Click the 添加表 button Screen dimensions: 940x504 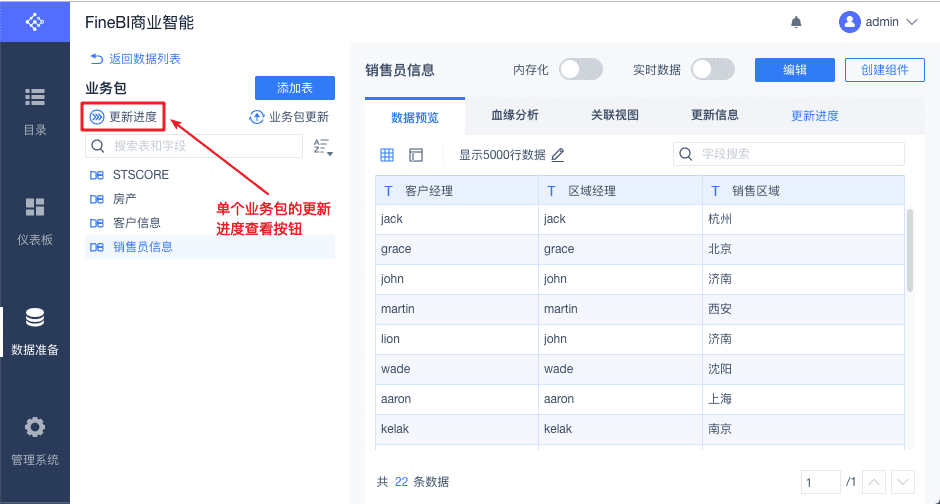click(x=294, y=88)
